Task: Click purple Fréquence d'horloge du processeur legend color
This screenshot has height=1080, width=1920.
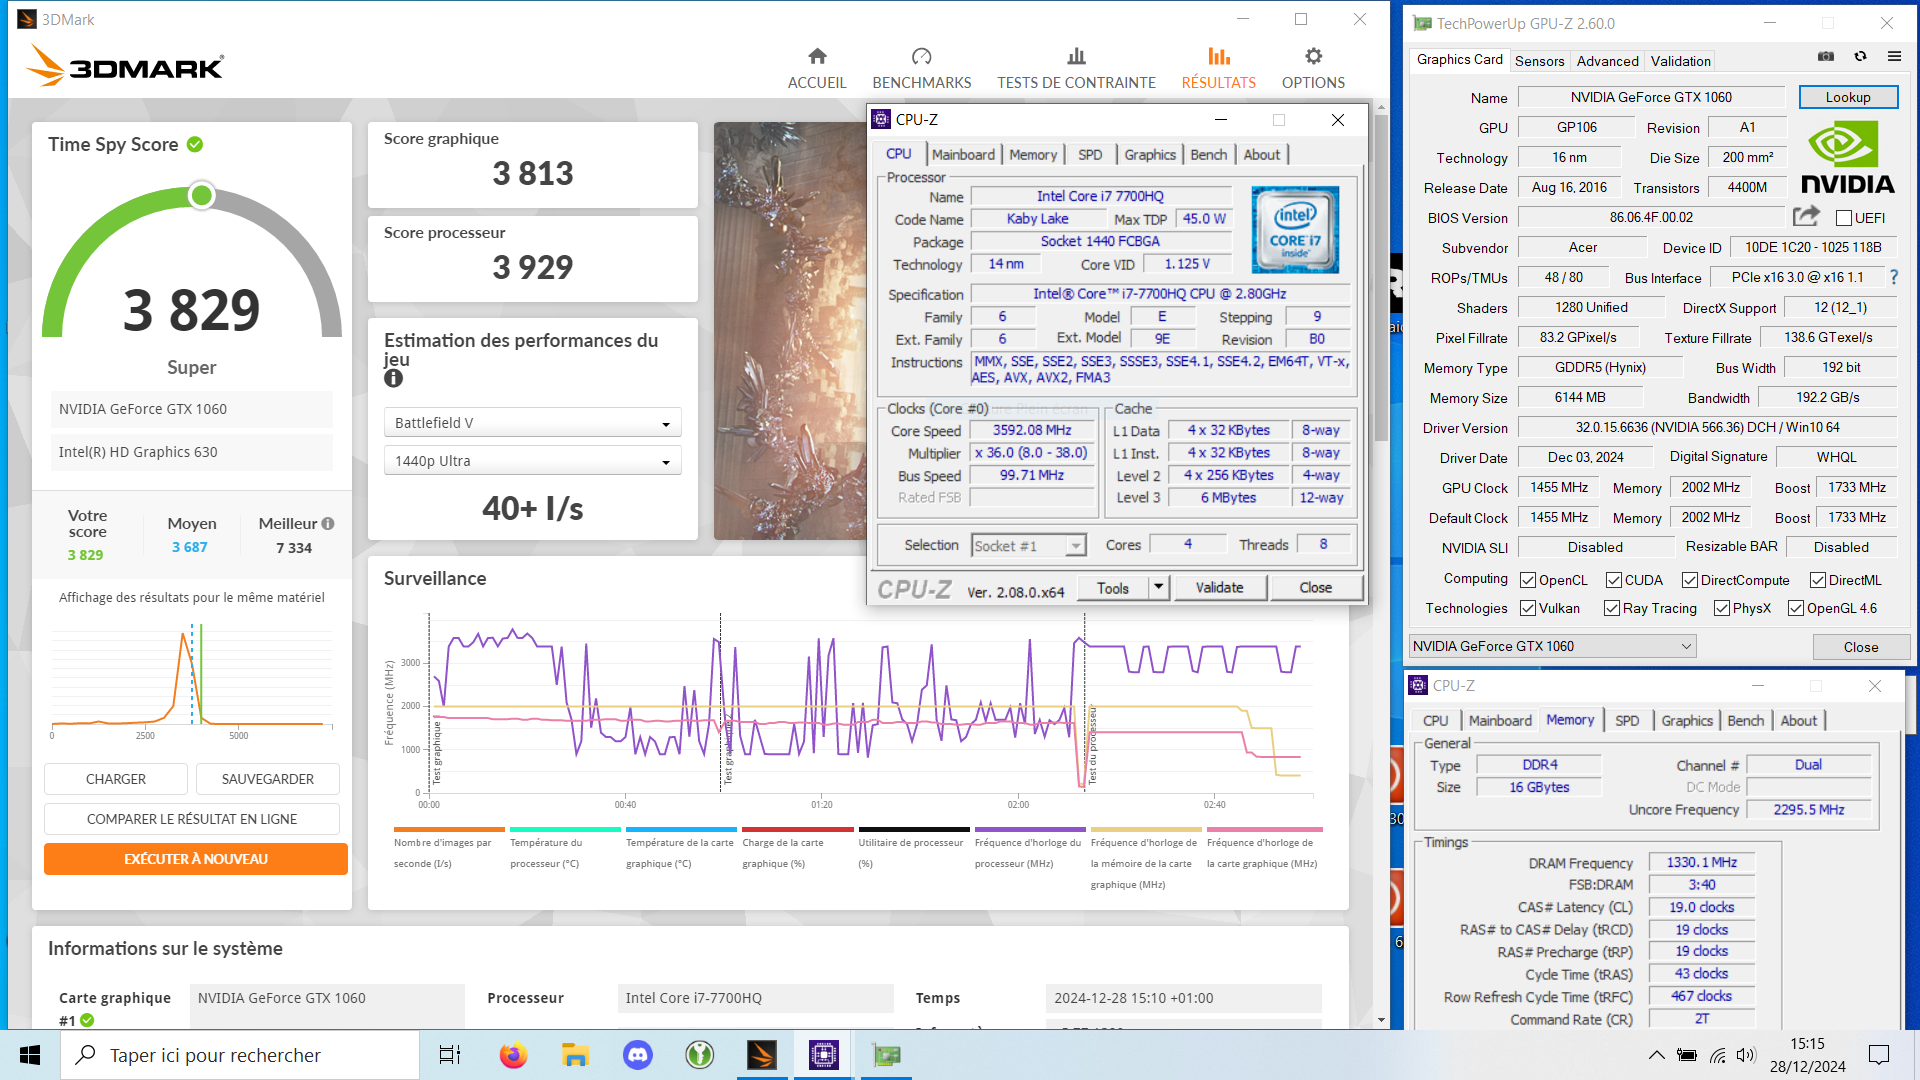Action: [x=1030, y=829]
